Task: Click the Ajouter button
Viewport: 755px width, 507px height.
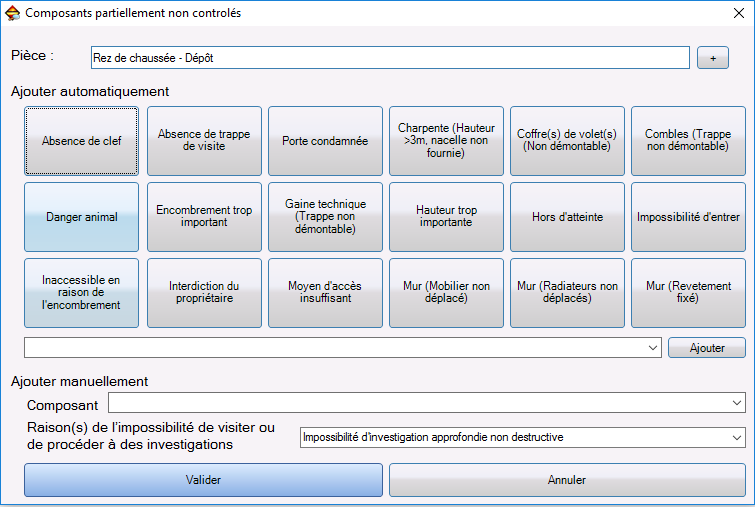Action: click(707, 348)
